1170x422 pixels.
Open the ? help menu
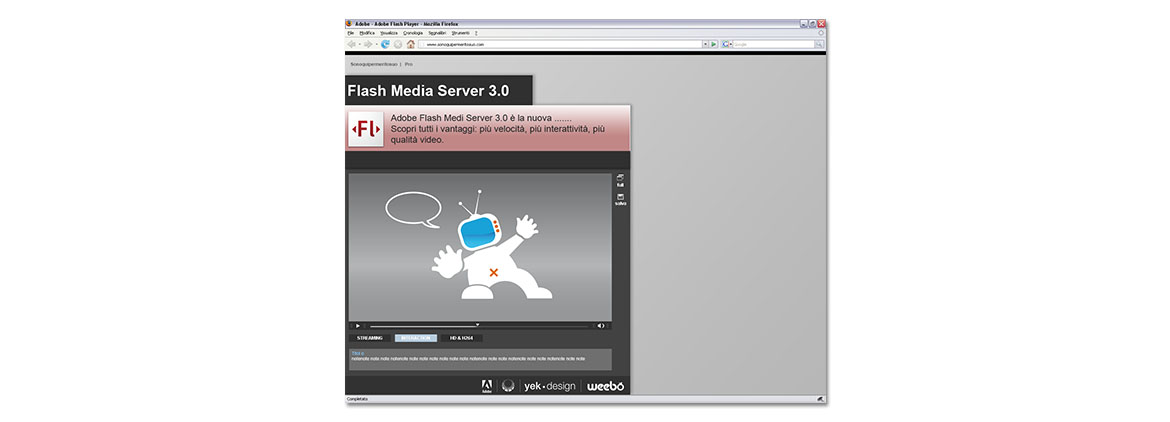[476, 33]
